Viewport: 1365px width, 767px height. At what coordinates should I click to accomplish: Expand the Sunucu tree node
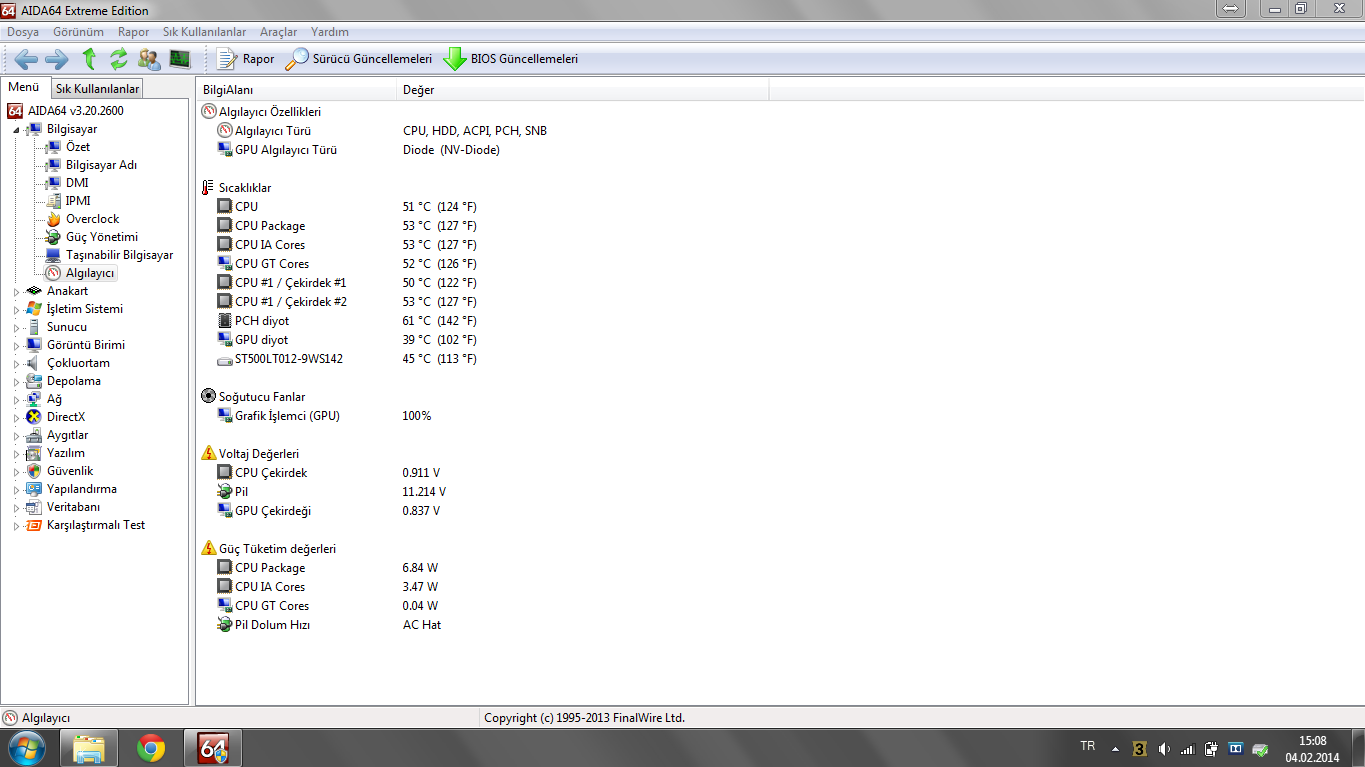[x=16, y=327]
